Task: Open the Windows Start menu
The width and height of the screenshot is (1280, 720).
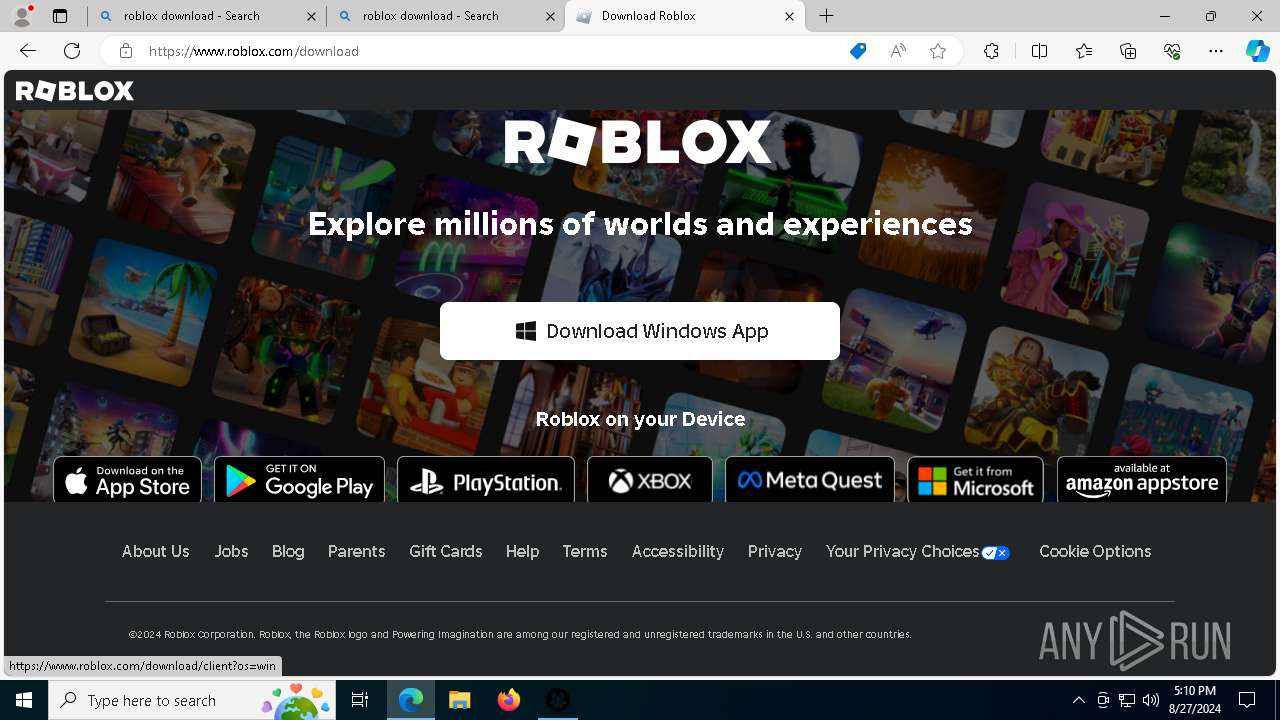Action: [24, 700]
